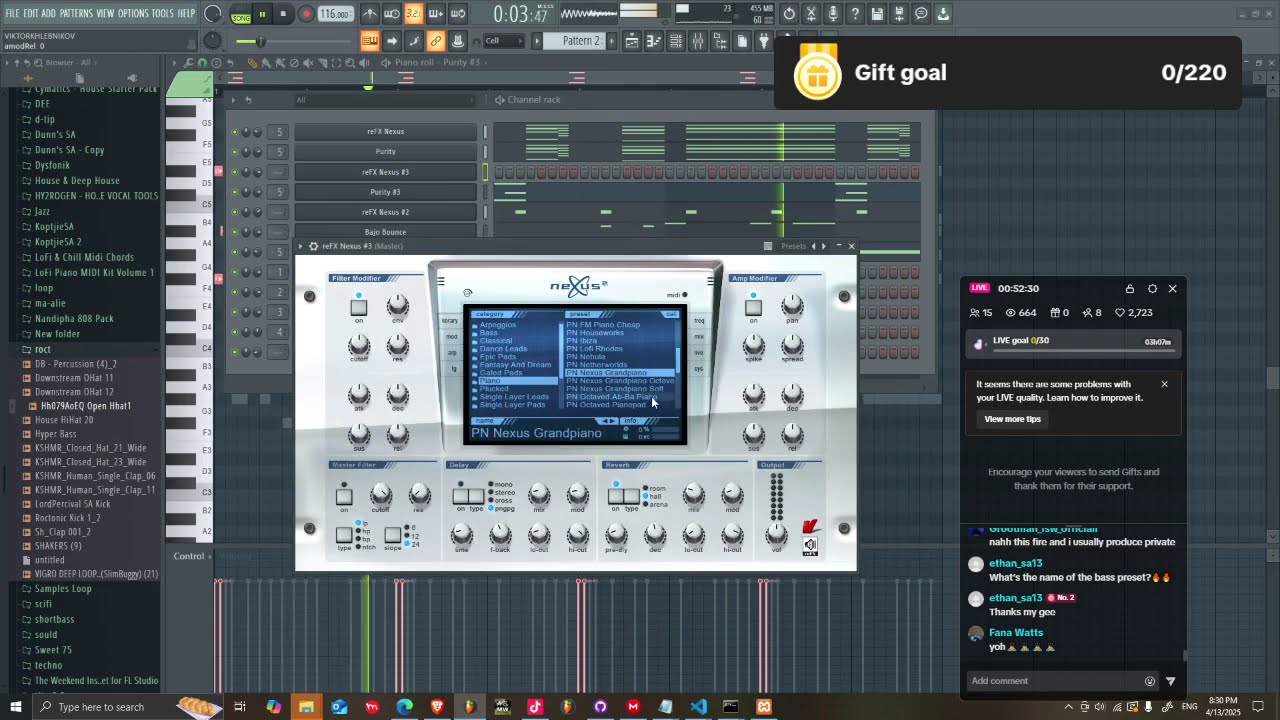Open the OPTIONS menu
The width and height of the screenshot is (1280, 720).
click(x=133, y=13)
